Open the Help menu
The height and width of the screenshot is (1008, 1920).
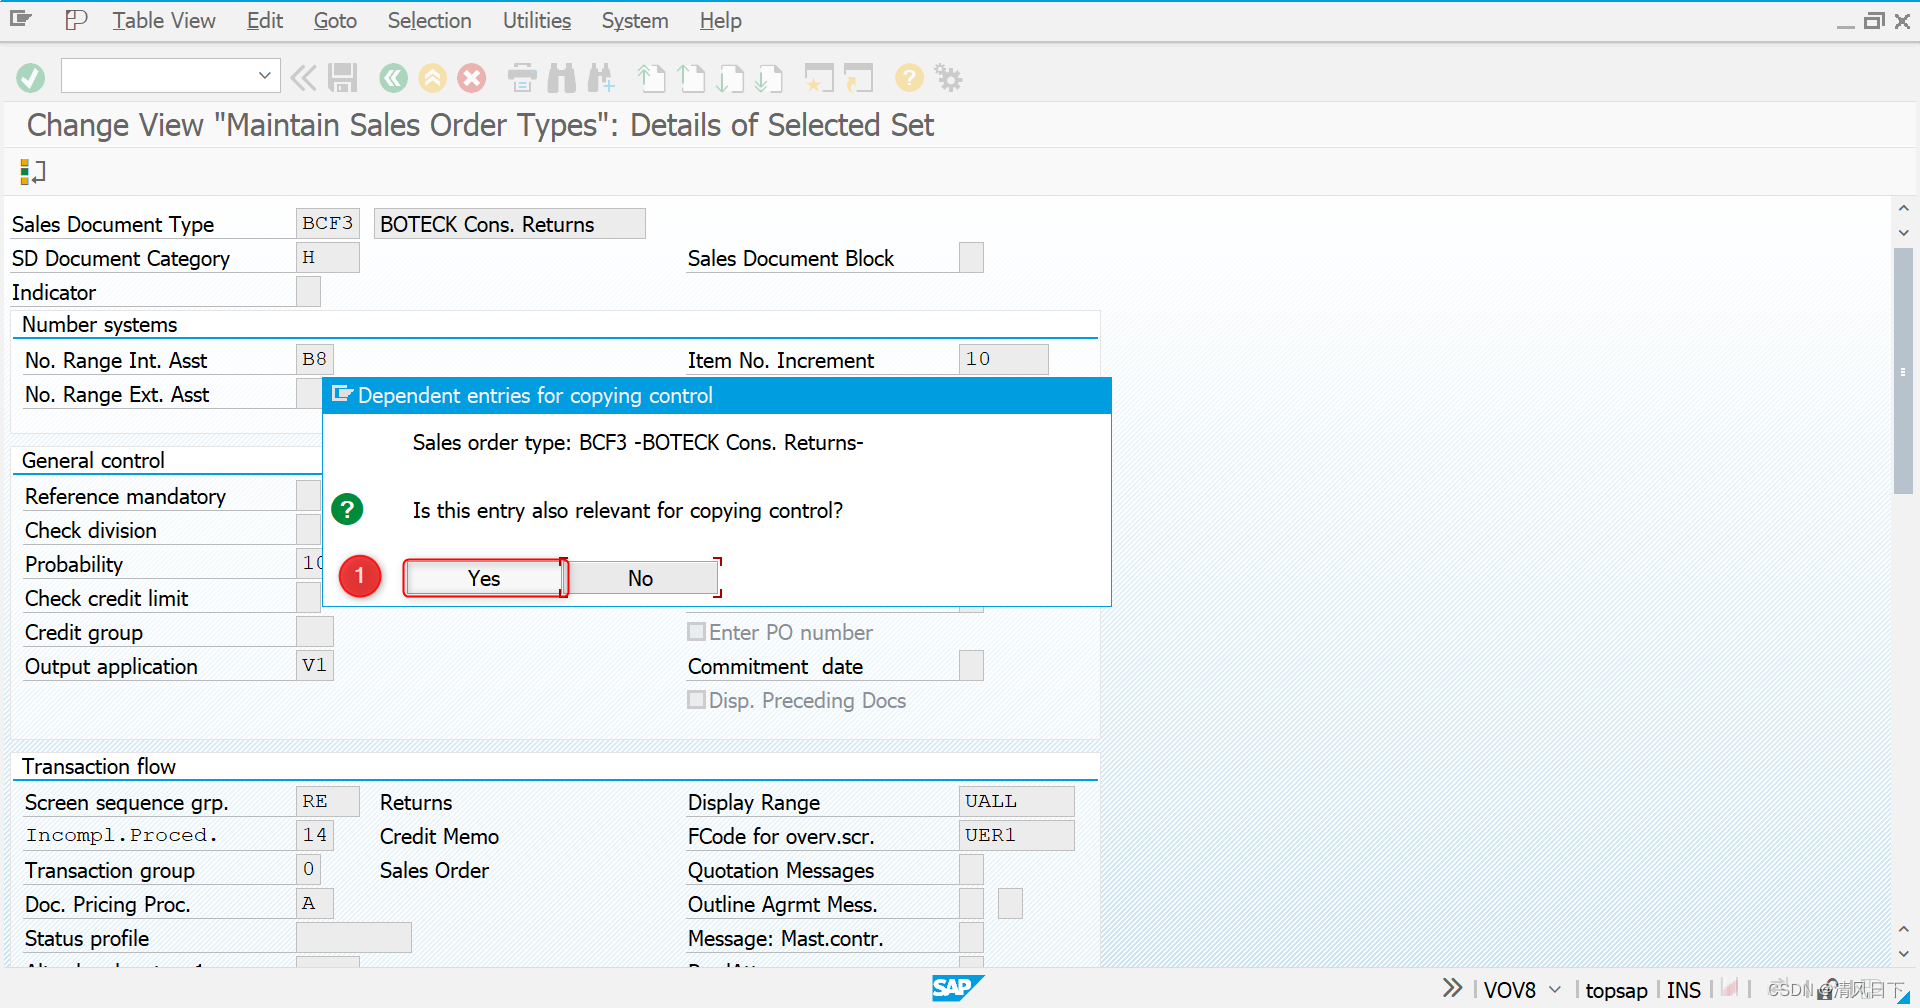720,20
